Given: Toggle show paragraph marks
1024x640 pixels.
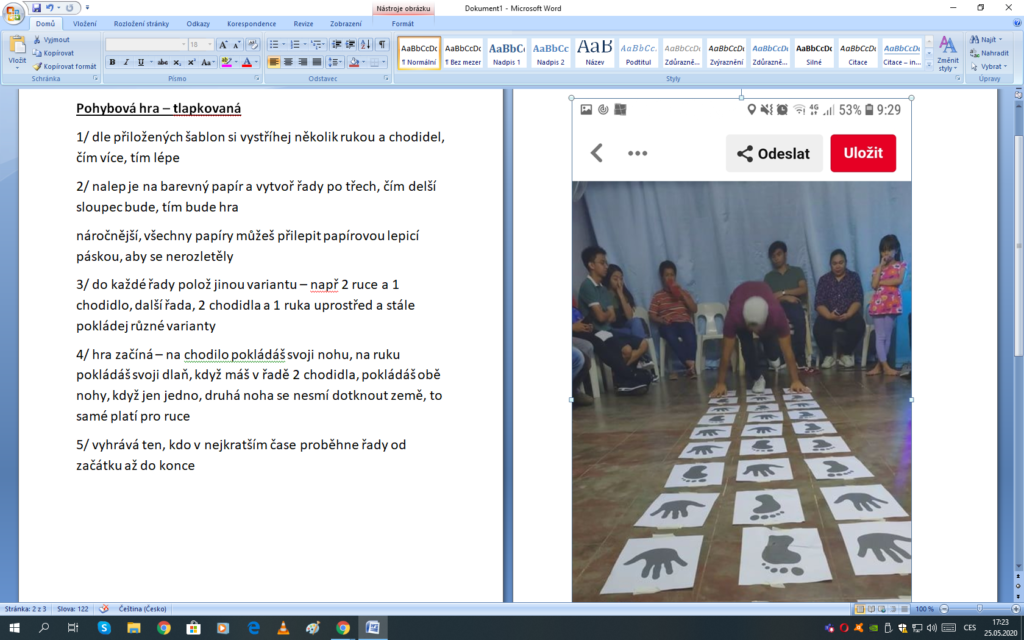Looking at the screenshot, I should pos(382,44).
